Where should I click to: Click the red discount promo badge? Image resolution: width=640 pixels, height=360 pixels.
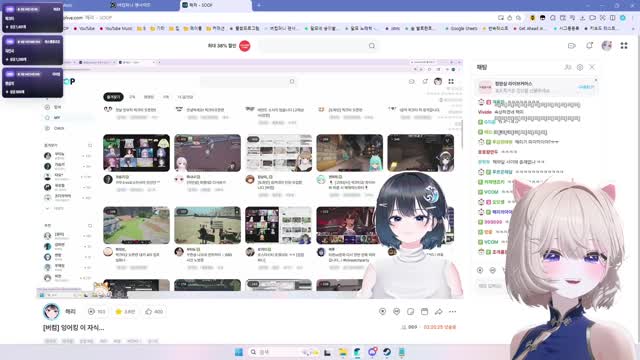[x=244, y=46]
